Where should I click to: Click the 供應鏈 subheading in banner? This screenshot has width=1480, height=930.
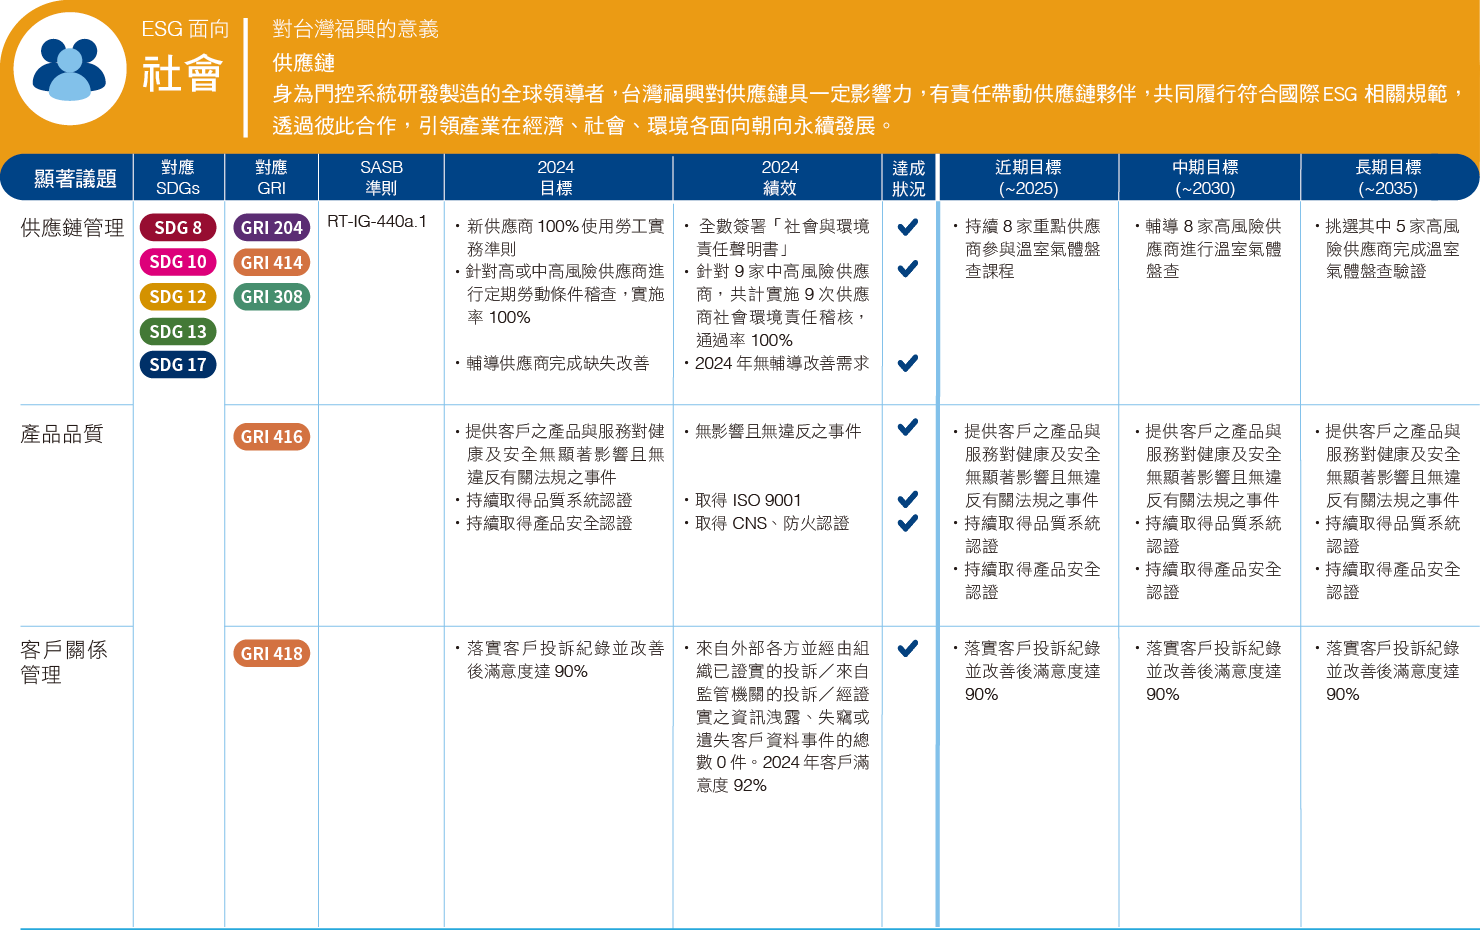click(304, 63)
